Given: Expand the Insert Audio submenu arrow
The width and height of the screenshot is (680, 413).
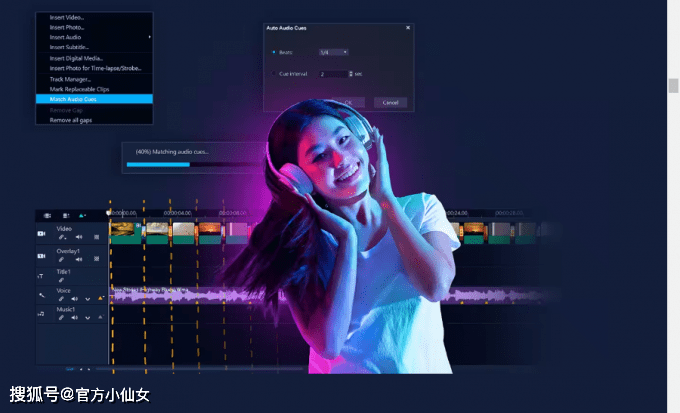Looking at the screenshot, I should click(150, 37).
